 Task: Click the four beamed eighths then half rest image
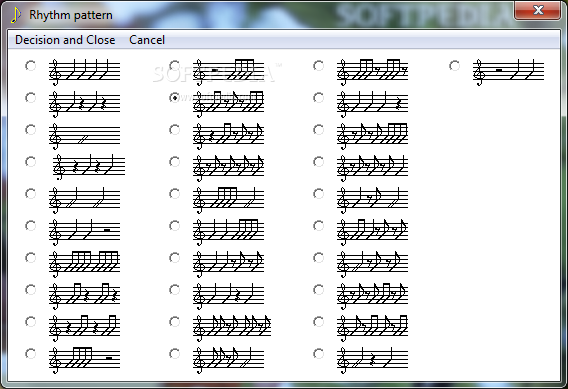(x=84, y=360)
